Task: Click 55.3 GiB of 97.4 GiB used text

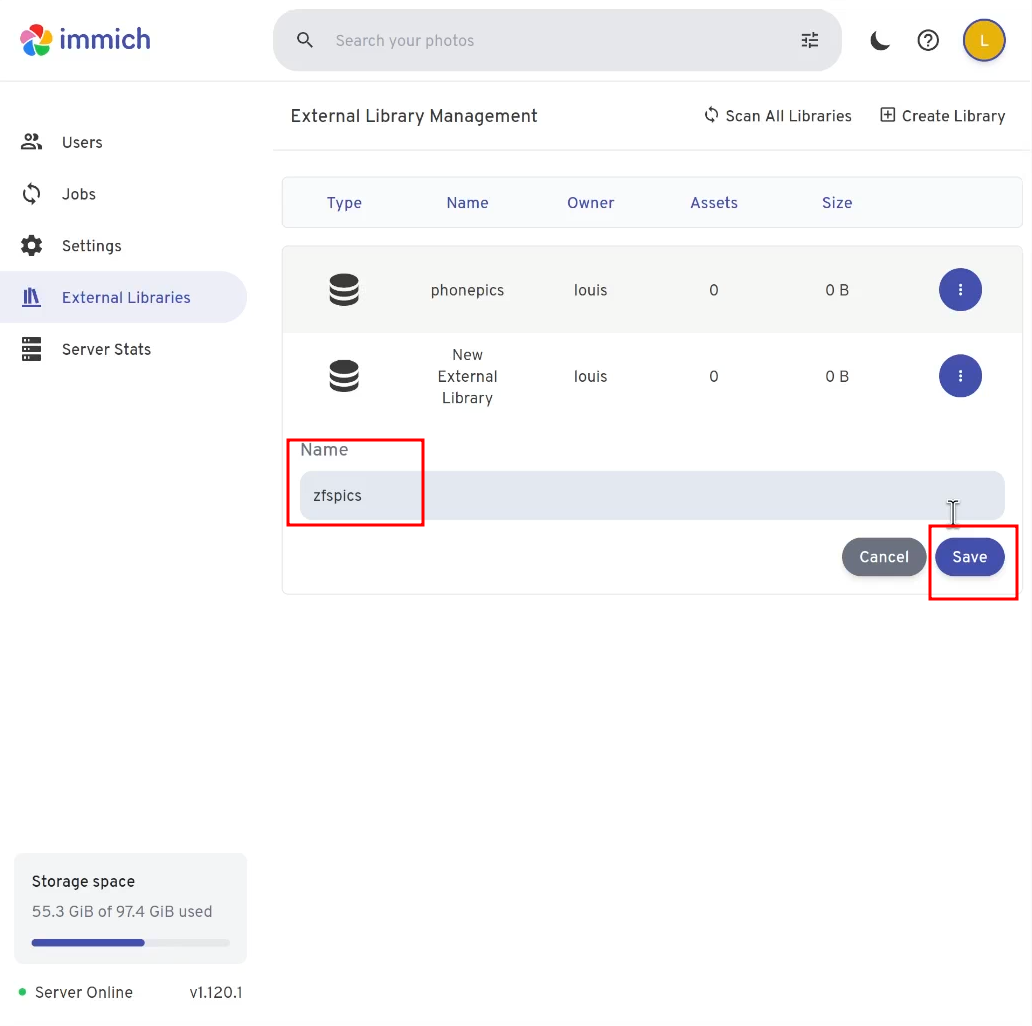Action: pyautogui.click(x=122, y=911)
